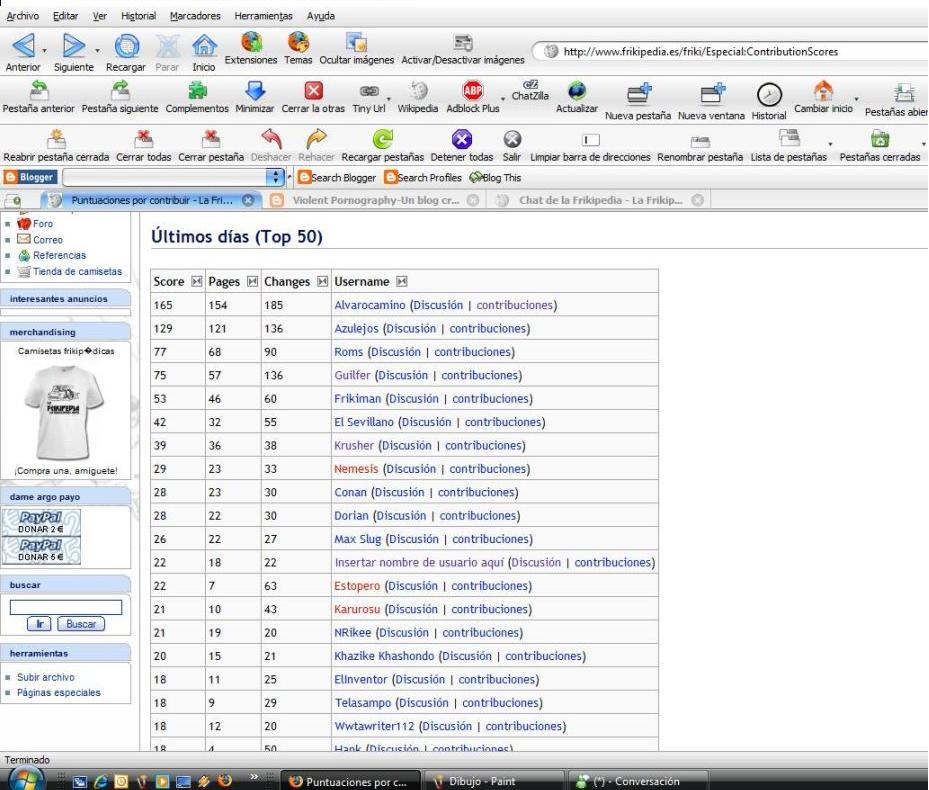The image size is (929, 790).
Task: Click the buscar text input field
Action: pyautogui.click(x=66, y=607)
